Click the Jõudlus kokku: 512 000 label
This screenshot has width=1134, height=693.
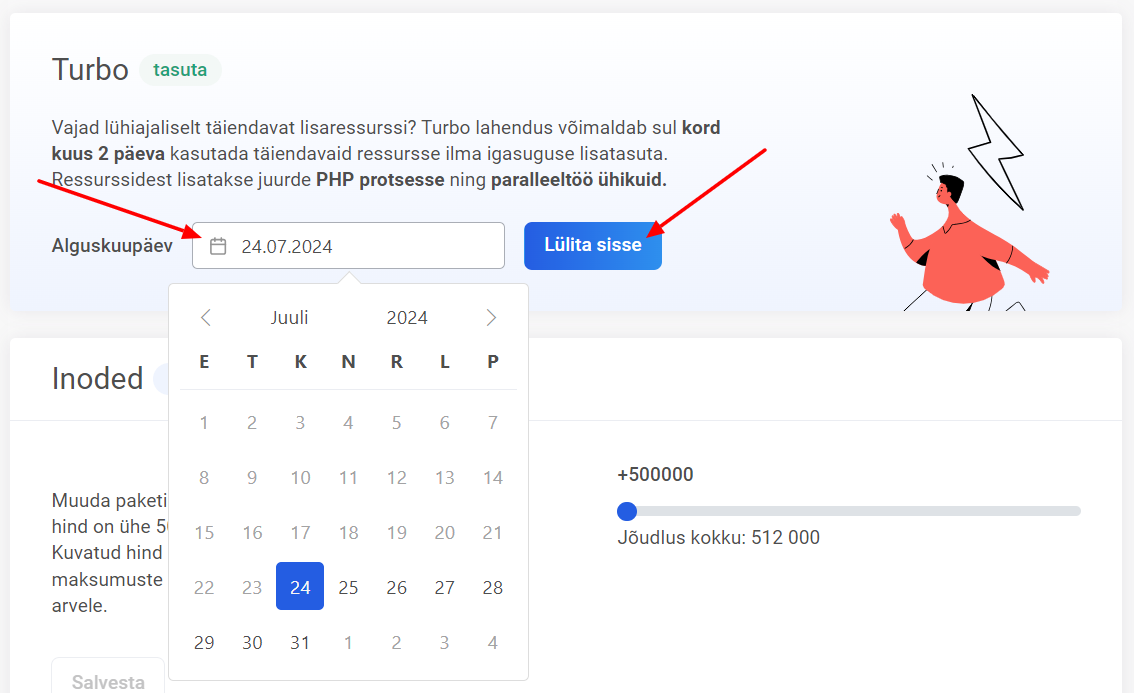coord(719,537)
